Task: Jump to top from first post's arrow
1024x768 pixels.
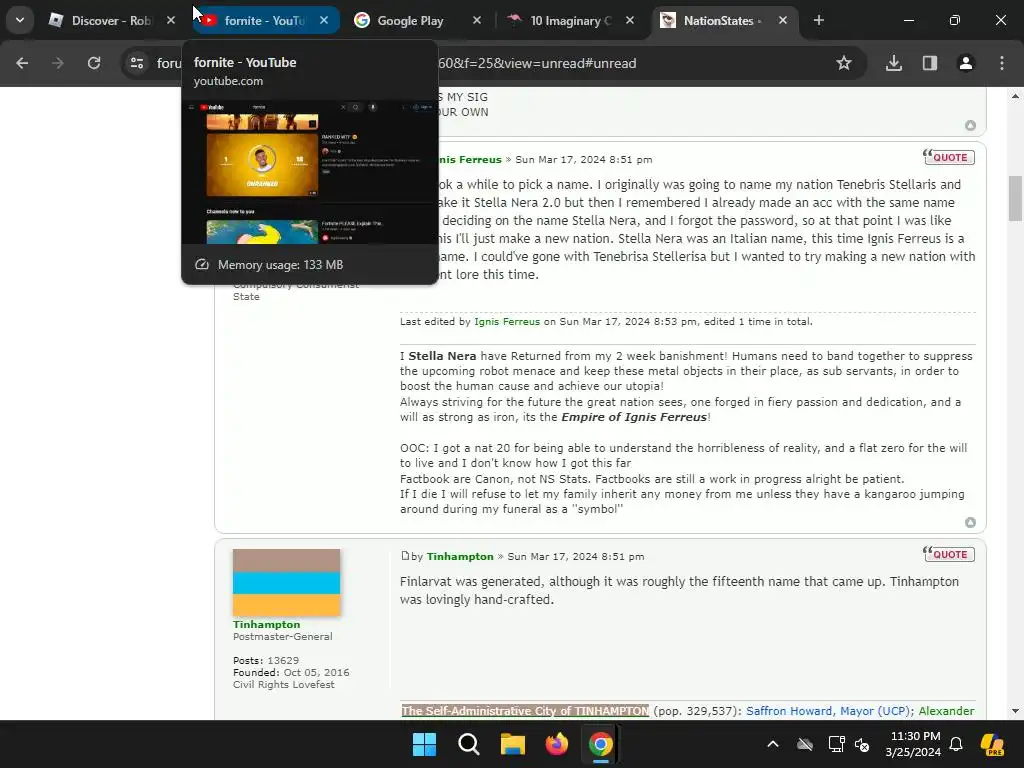Action: click(970, 125)
